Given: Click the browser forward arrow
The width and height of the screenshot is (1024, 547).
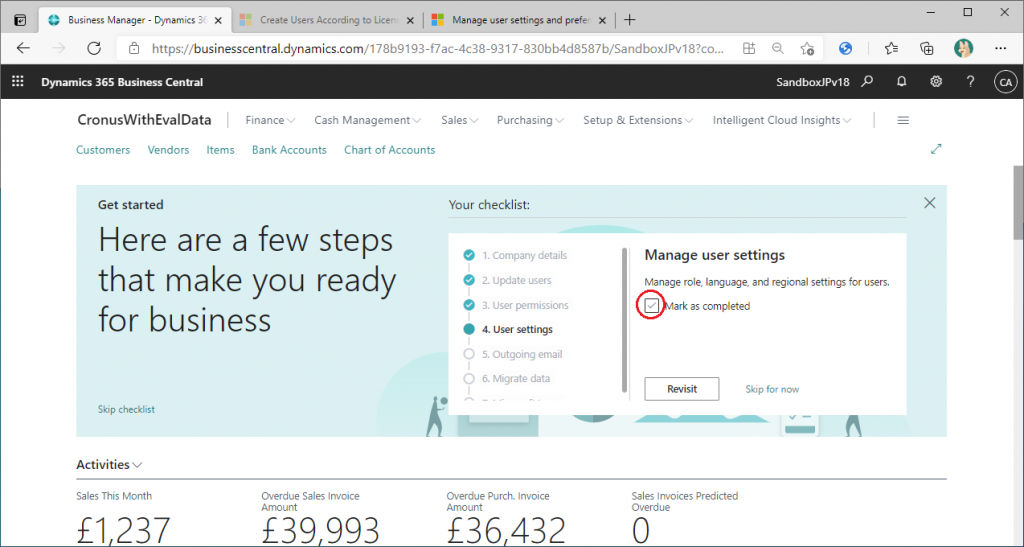Looking at the screenshot, I should (59, 48).
